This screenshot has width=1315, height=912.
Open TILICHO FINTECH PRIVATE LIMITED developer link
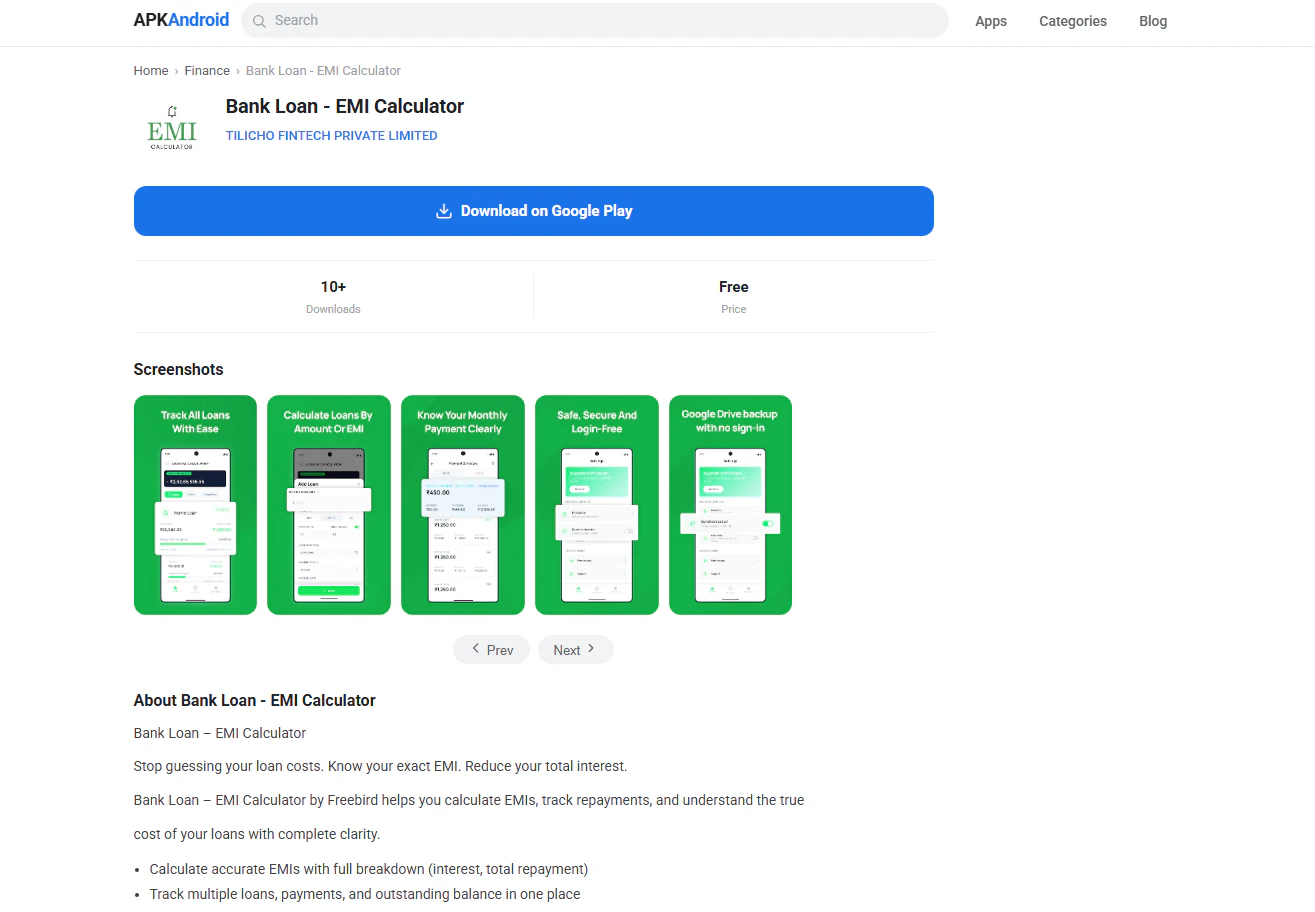[331, 136]
